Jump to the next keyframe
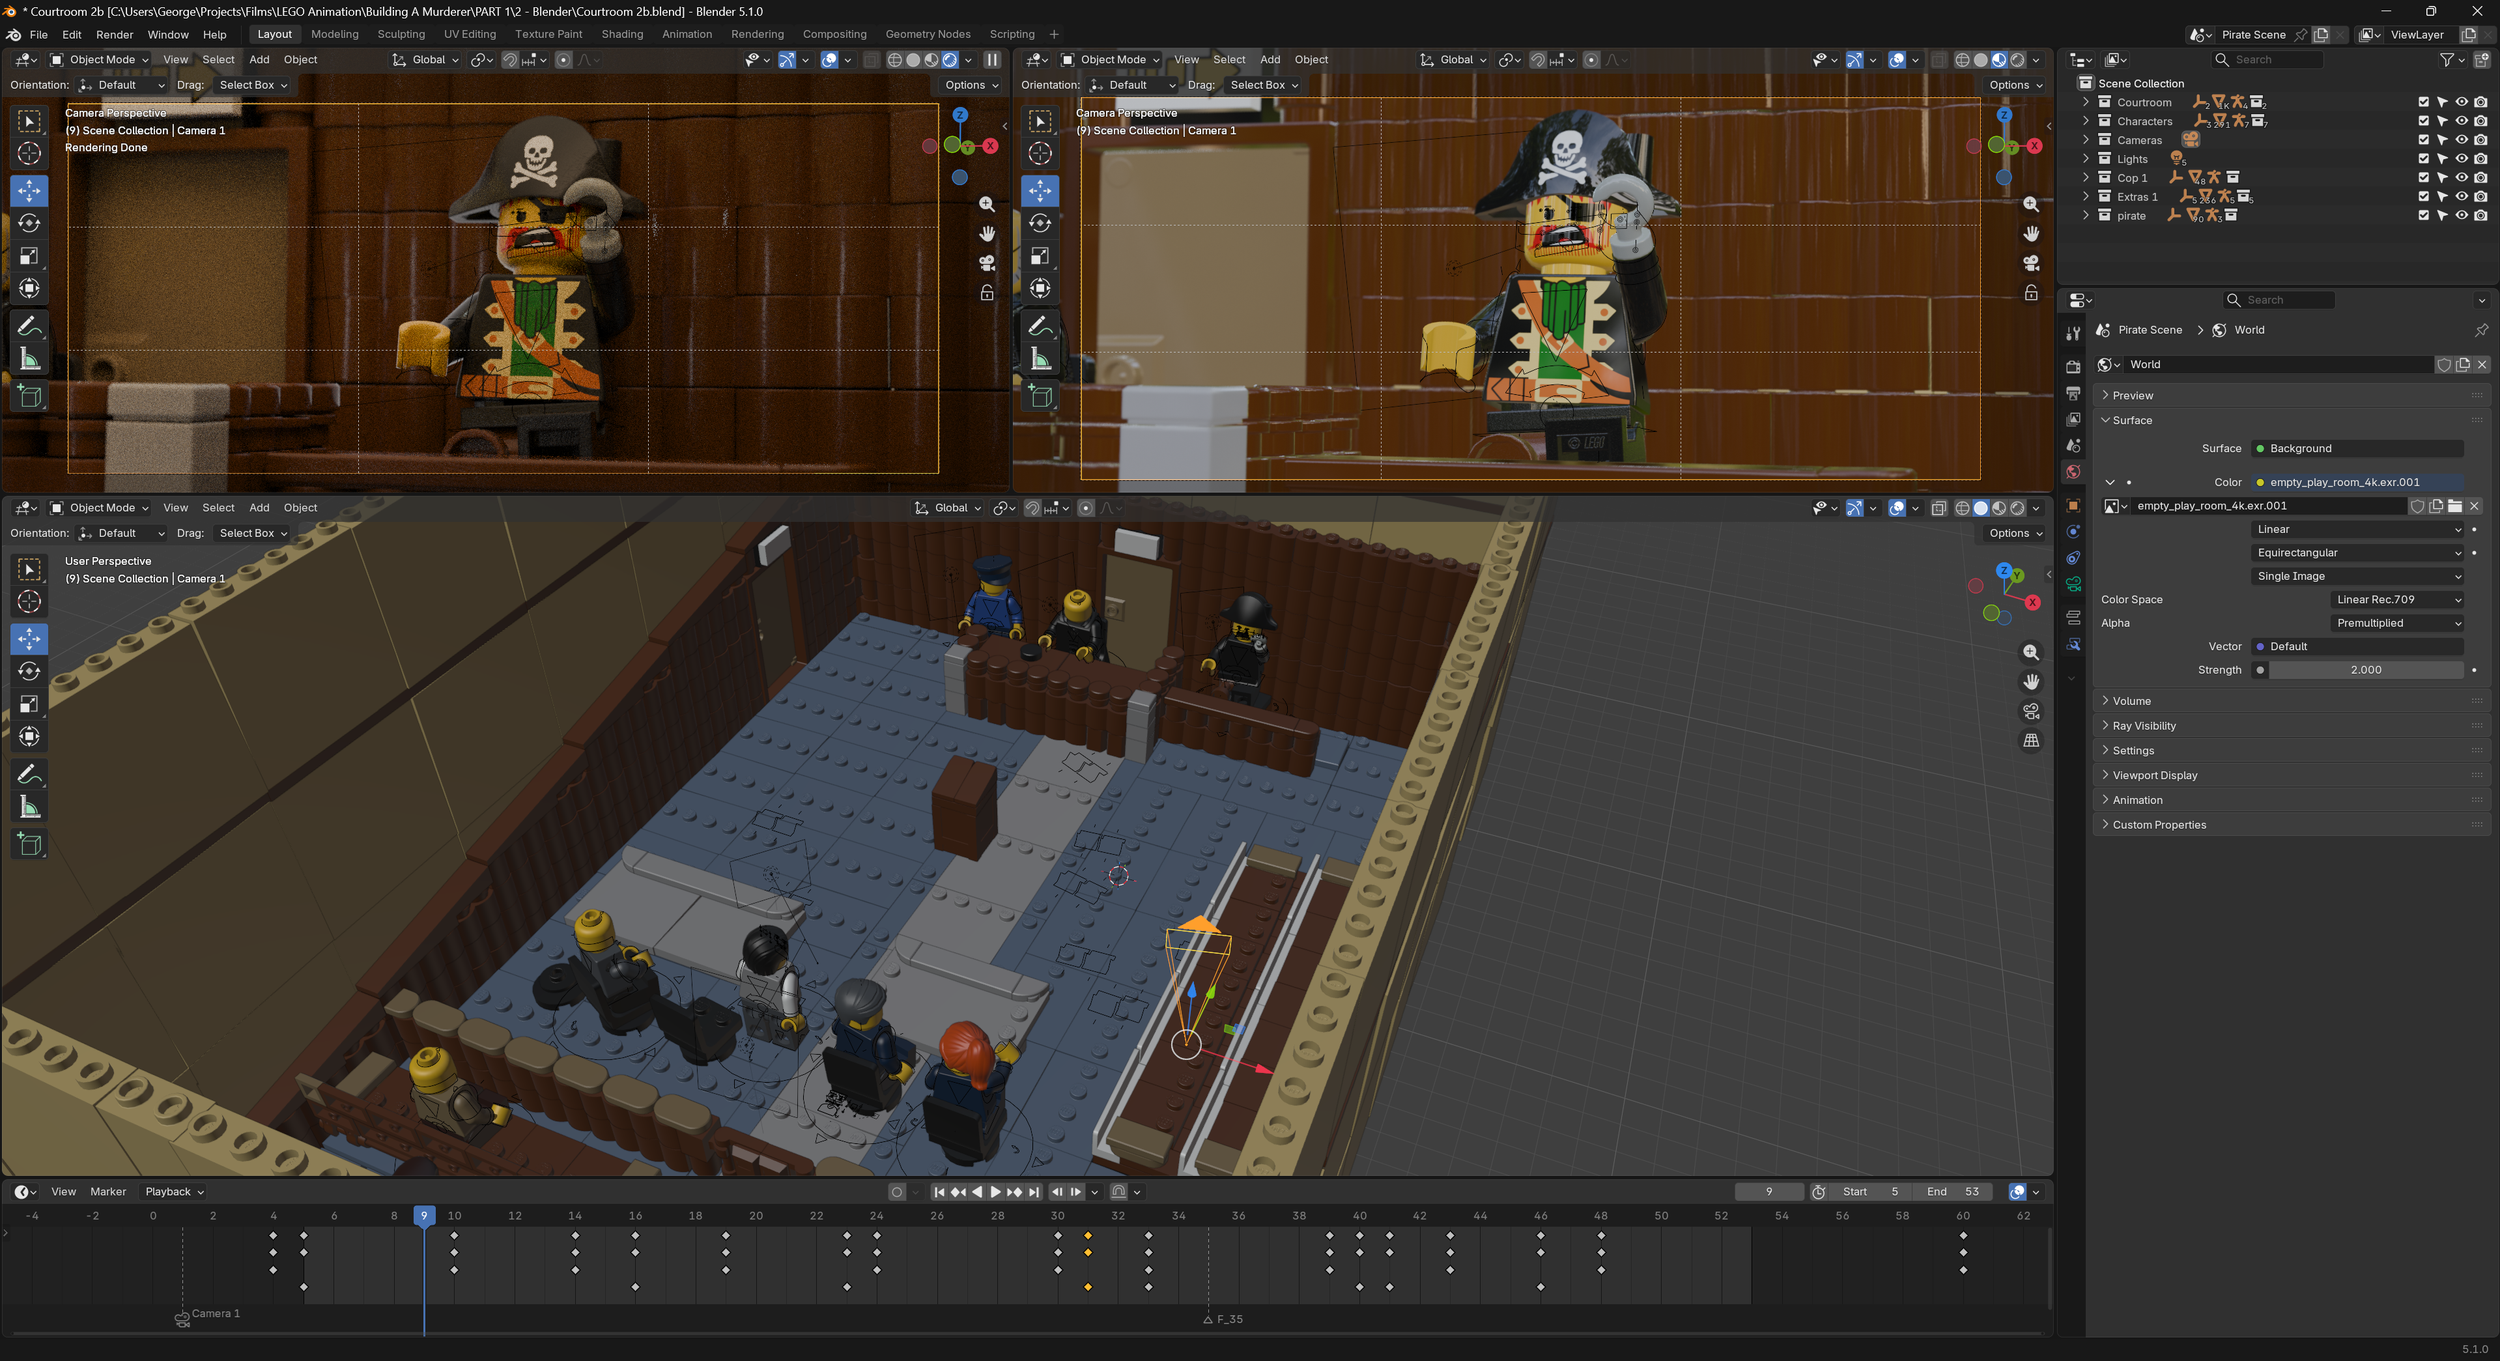2500x1361 pixels. (1014, 1192)
